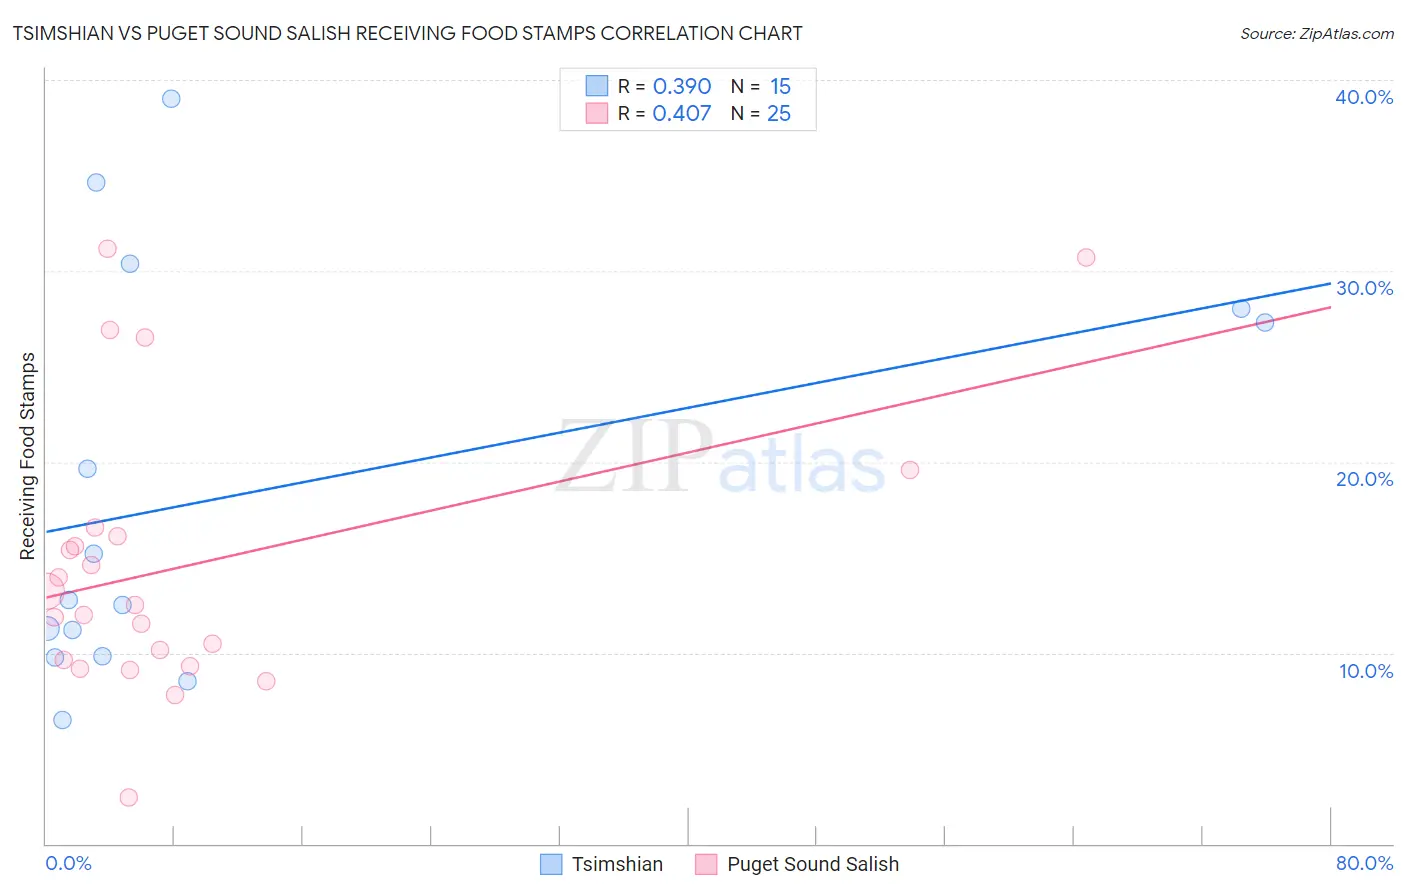The height and width of the screenshot is (892, 1406).
Task: Click the blue regression trend line
Action: tap(688, 407)
